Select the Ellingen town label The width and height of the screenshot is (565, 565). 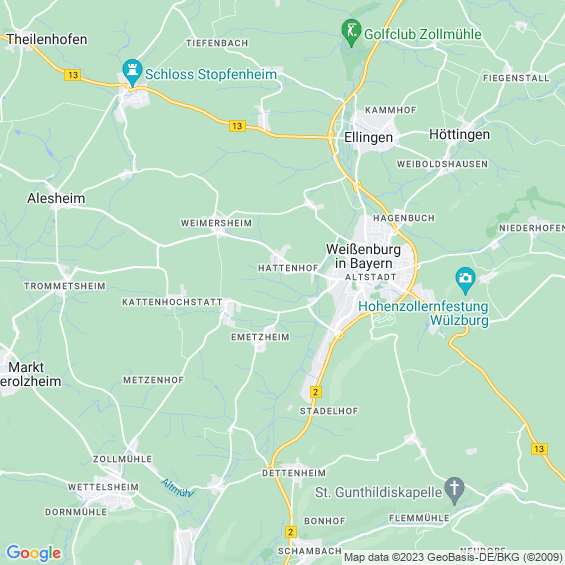[368, 137]
